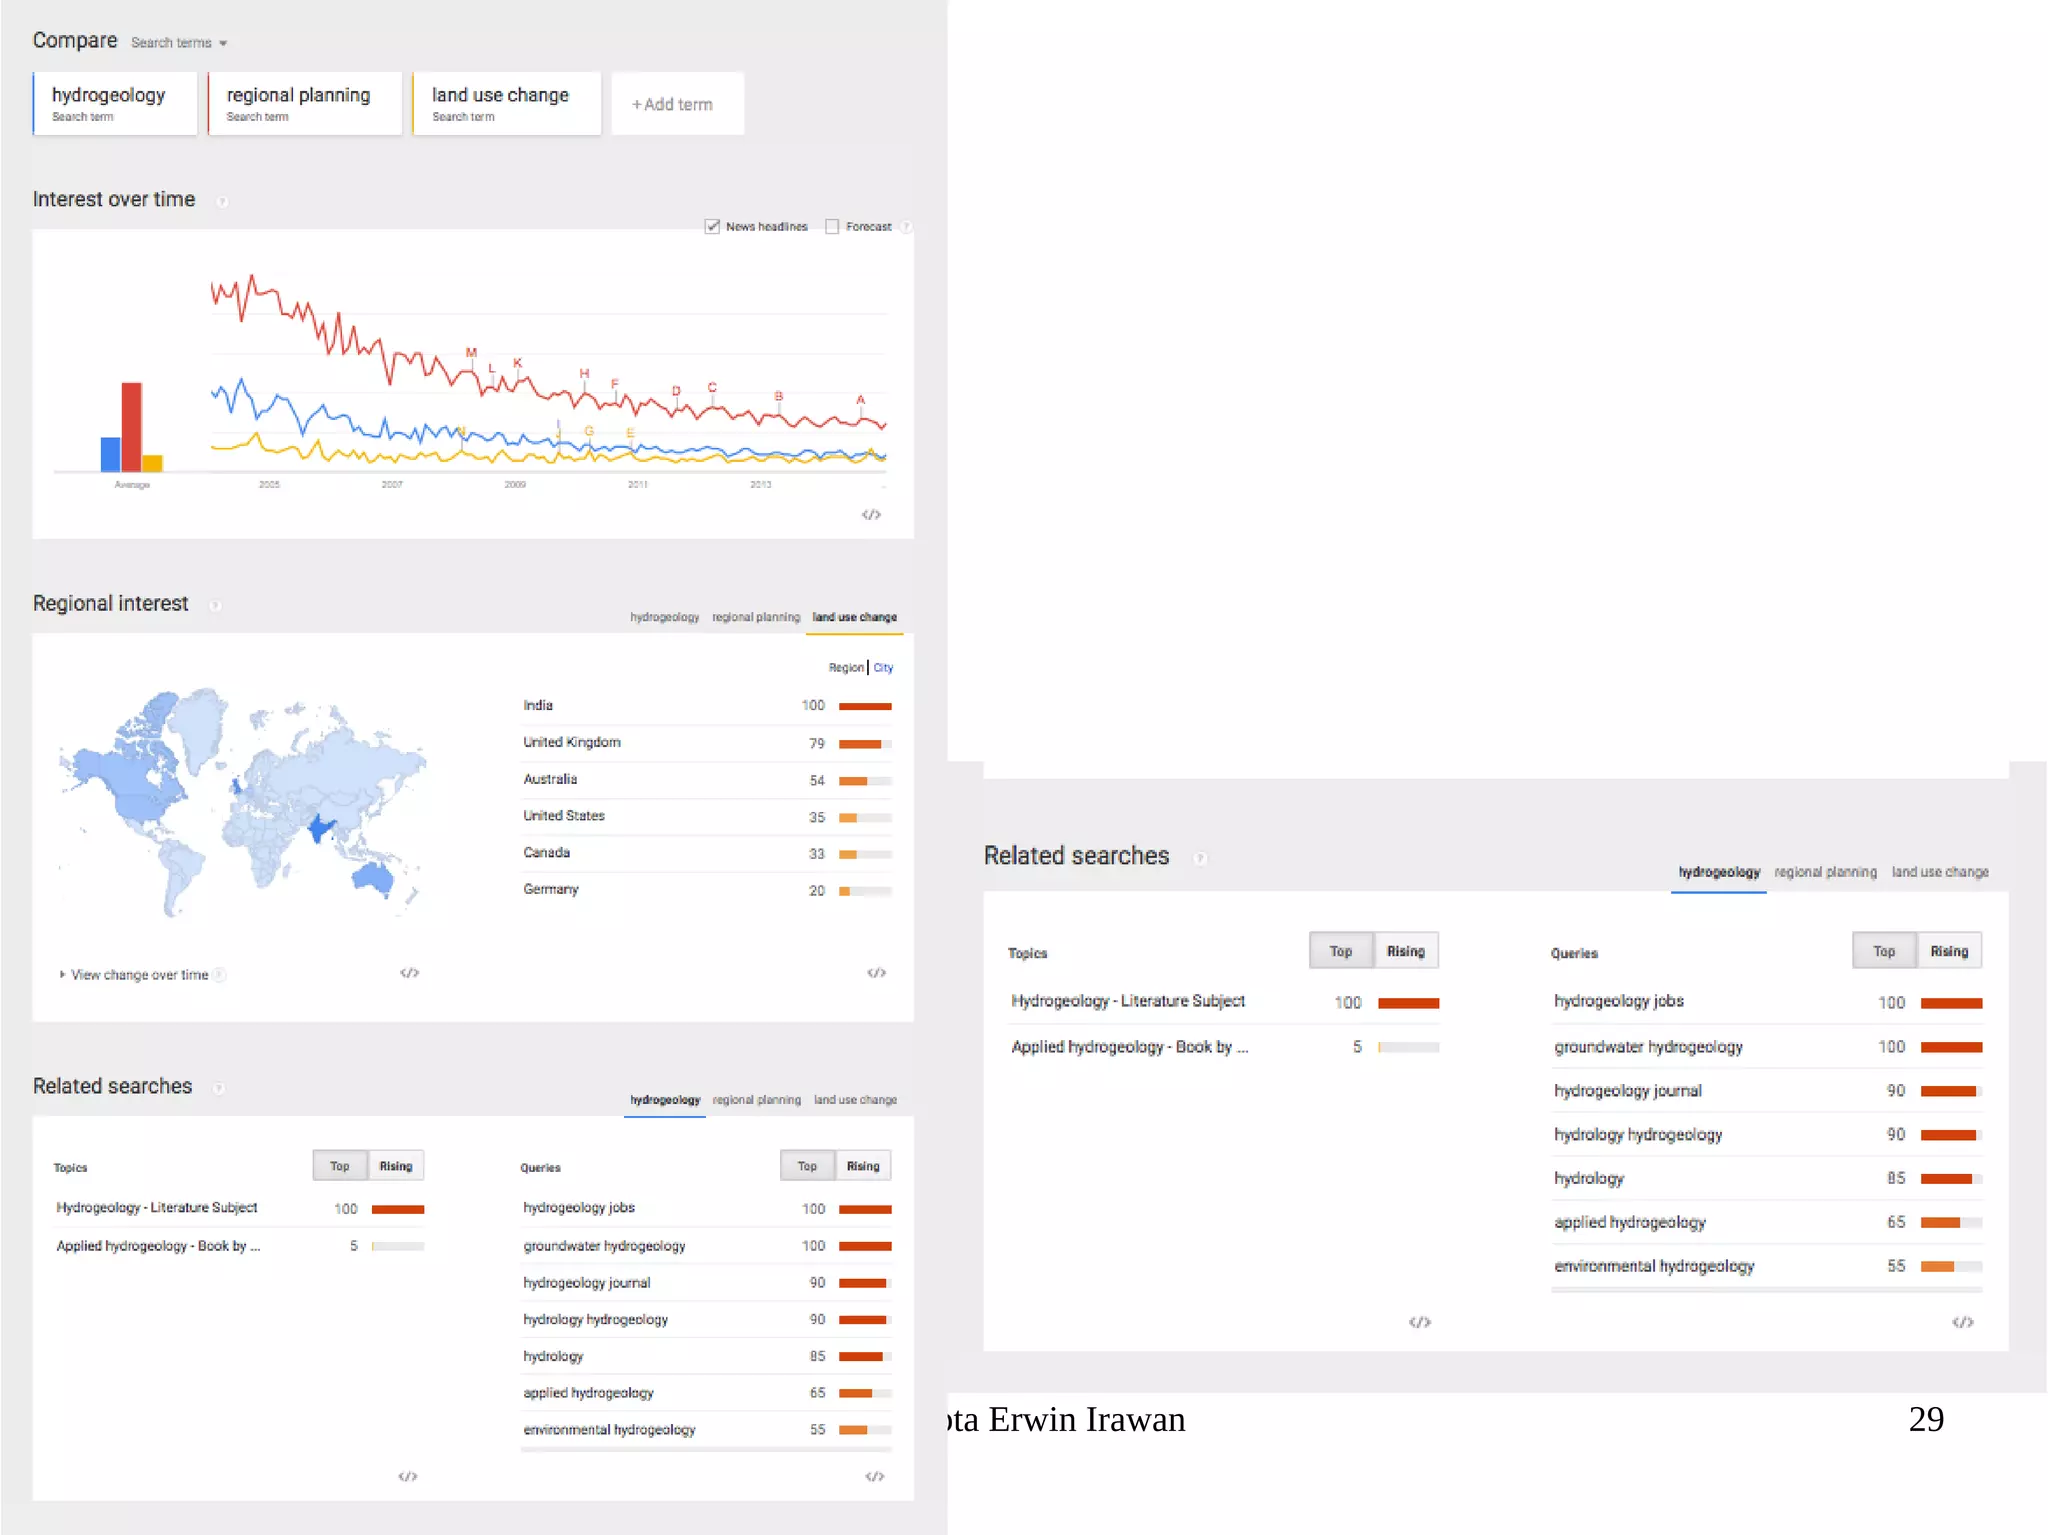
Task: Click India's red interest bar
Action: (865, 706)
